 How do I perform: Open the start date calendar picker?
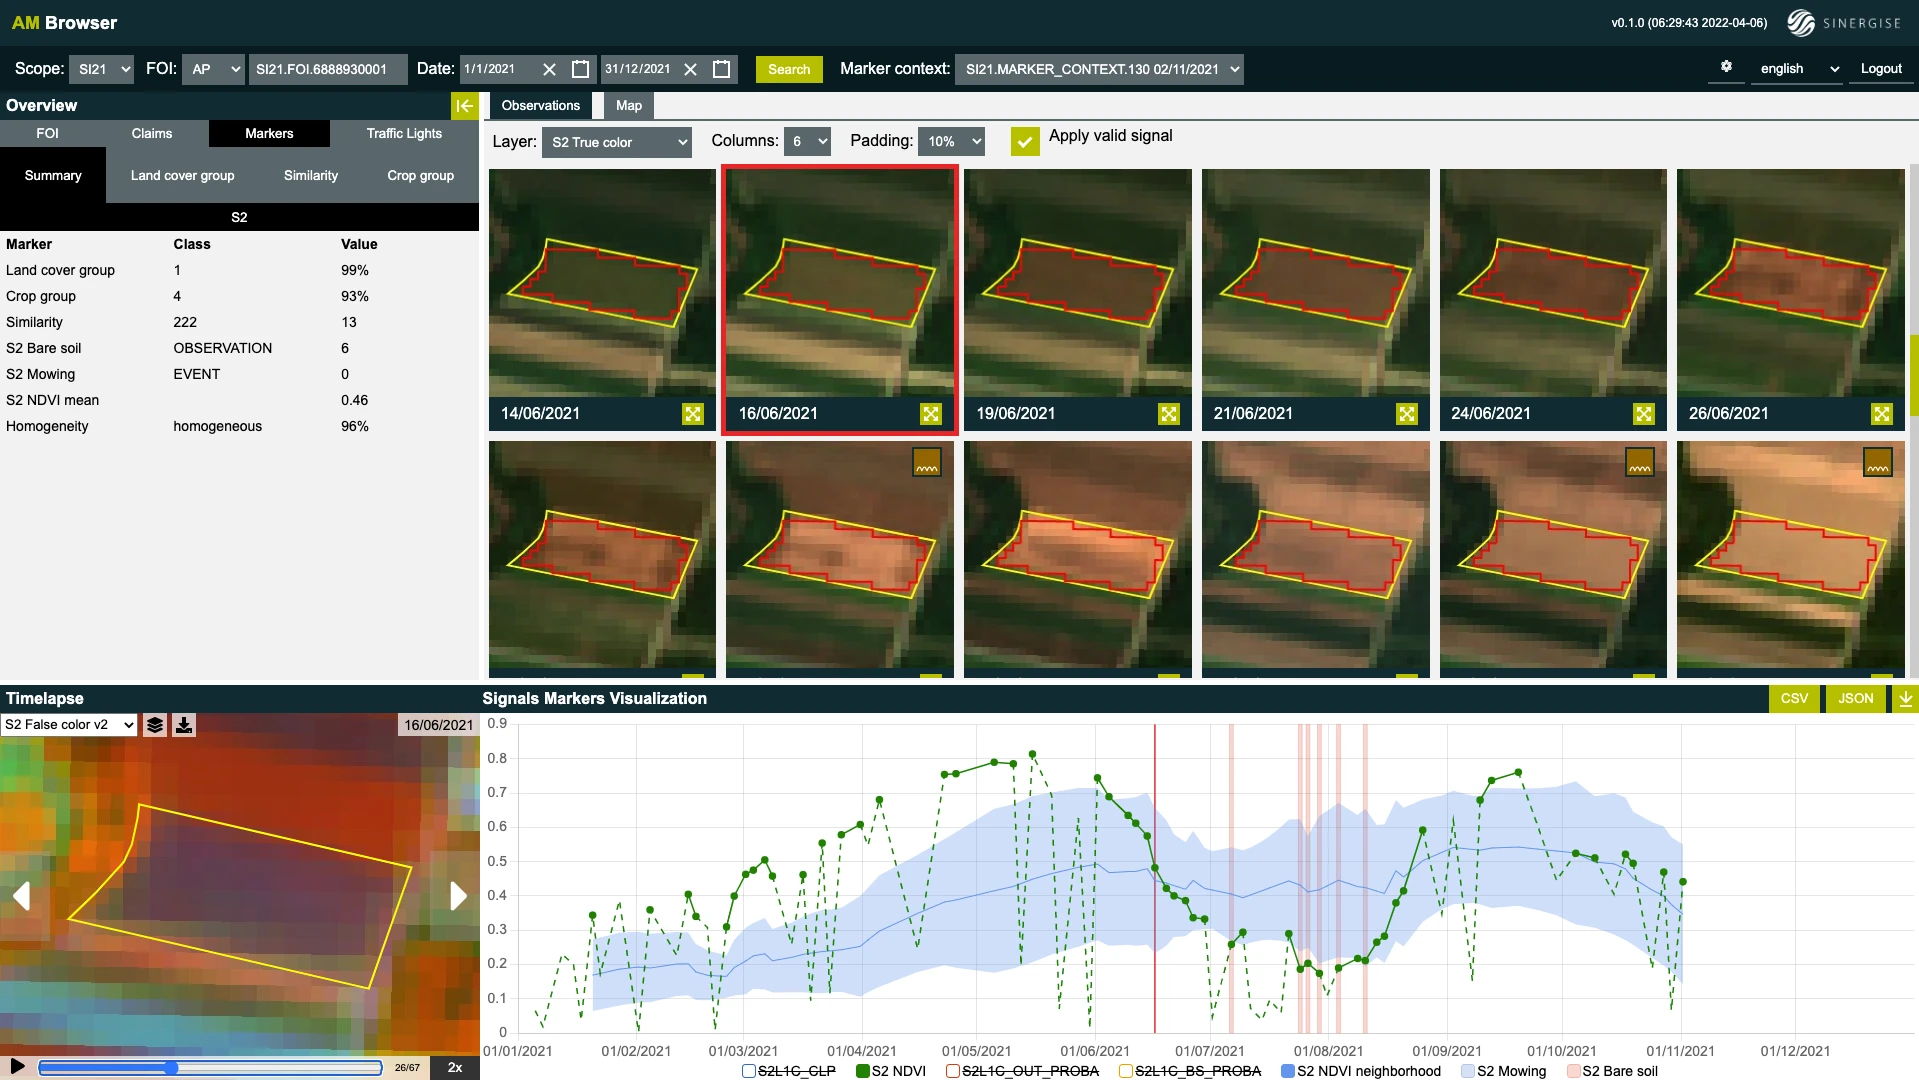[580, 69]
